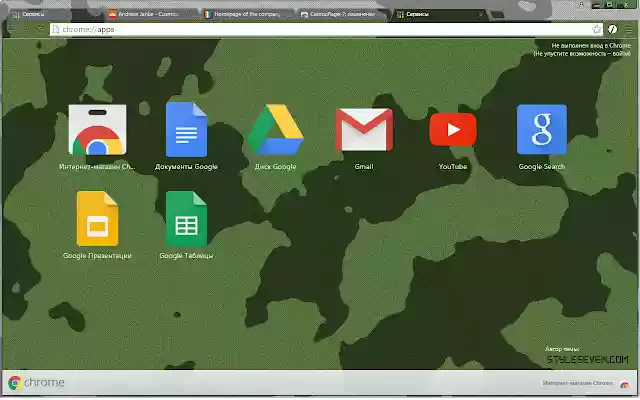Bookmark this page with the star icon
Viewport: 640px width, 400px height.
(x=596, y=29)
